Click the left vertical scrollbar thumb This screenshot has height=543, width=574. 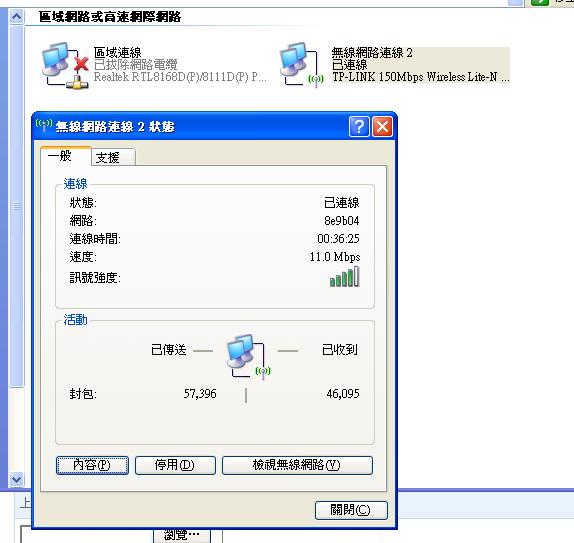point(16,206)
